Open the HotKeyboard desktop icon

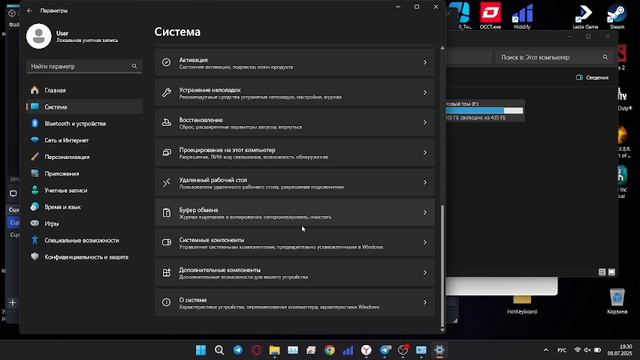[522, 304]
